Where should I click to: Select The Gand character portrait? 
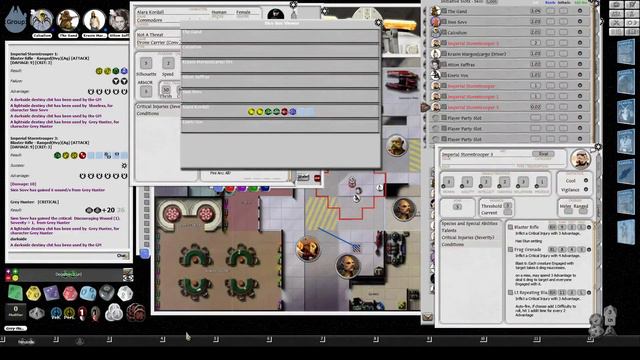(x=68, y=20)
